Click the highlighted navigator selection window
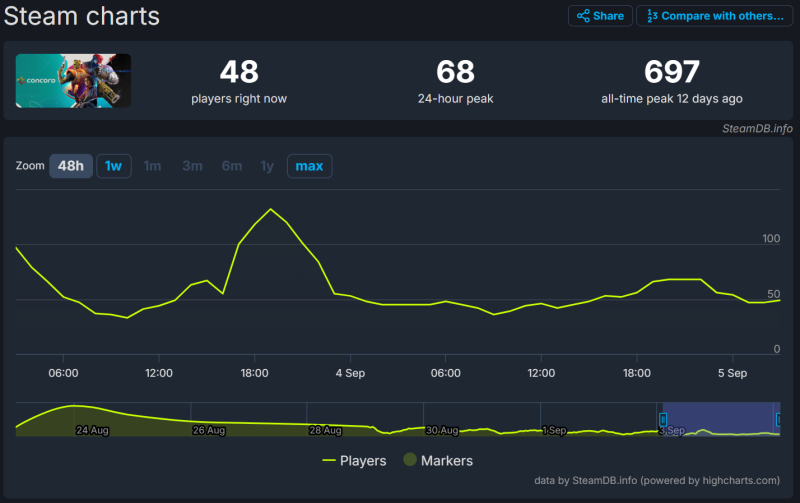Screen dimensions: 800x503 tap(720, 419)
